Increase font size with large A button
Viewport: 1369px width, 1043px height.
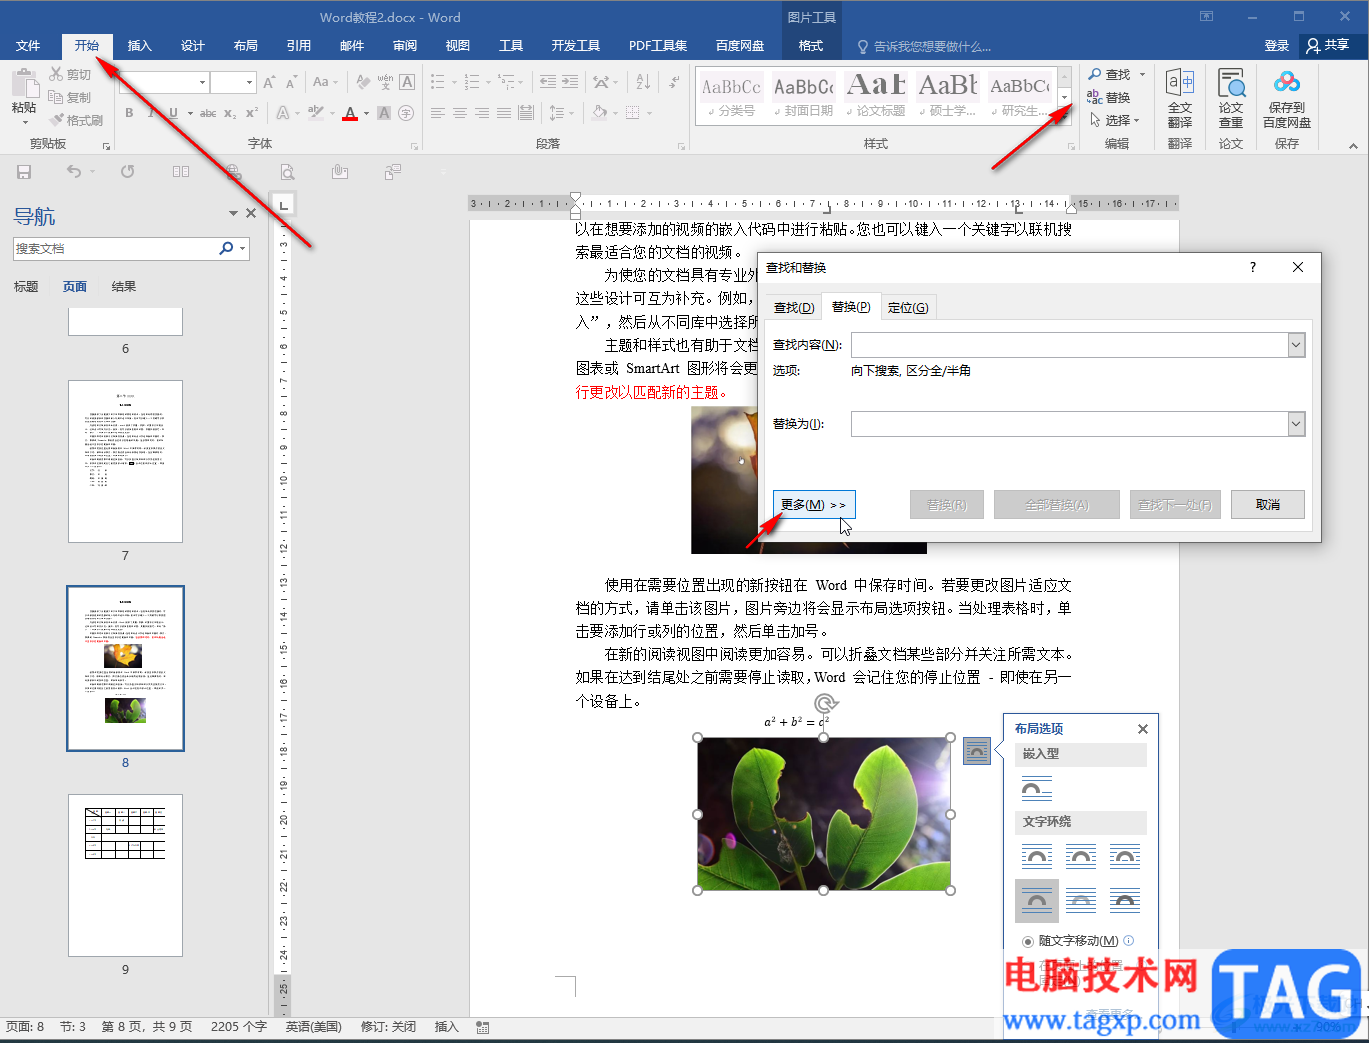tap(269, 82)
